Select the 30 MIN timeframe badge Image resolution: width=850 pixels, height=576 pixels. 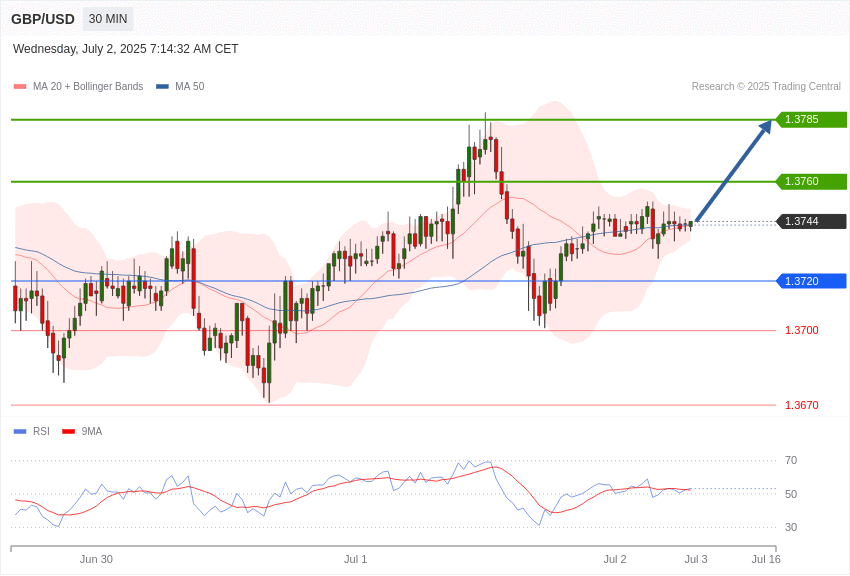[x=108, y=19]
